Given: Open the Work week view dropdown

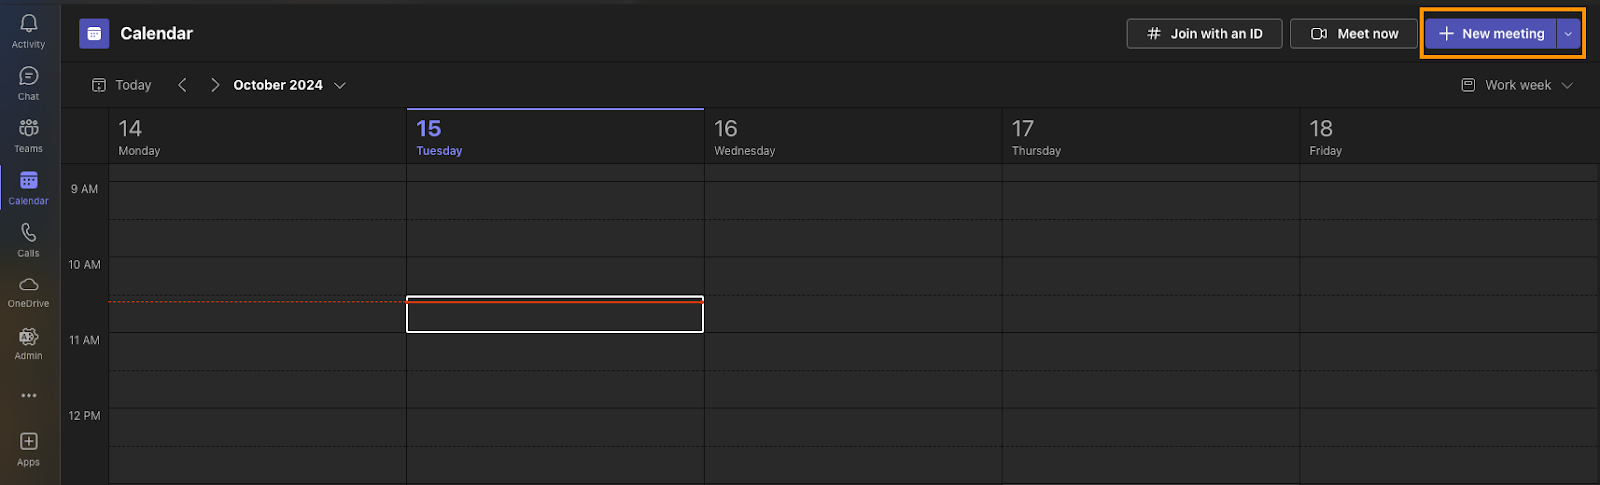Looking at the screenshot, I should (x=1517, y=85).
